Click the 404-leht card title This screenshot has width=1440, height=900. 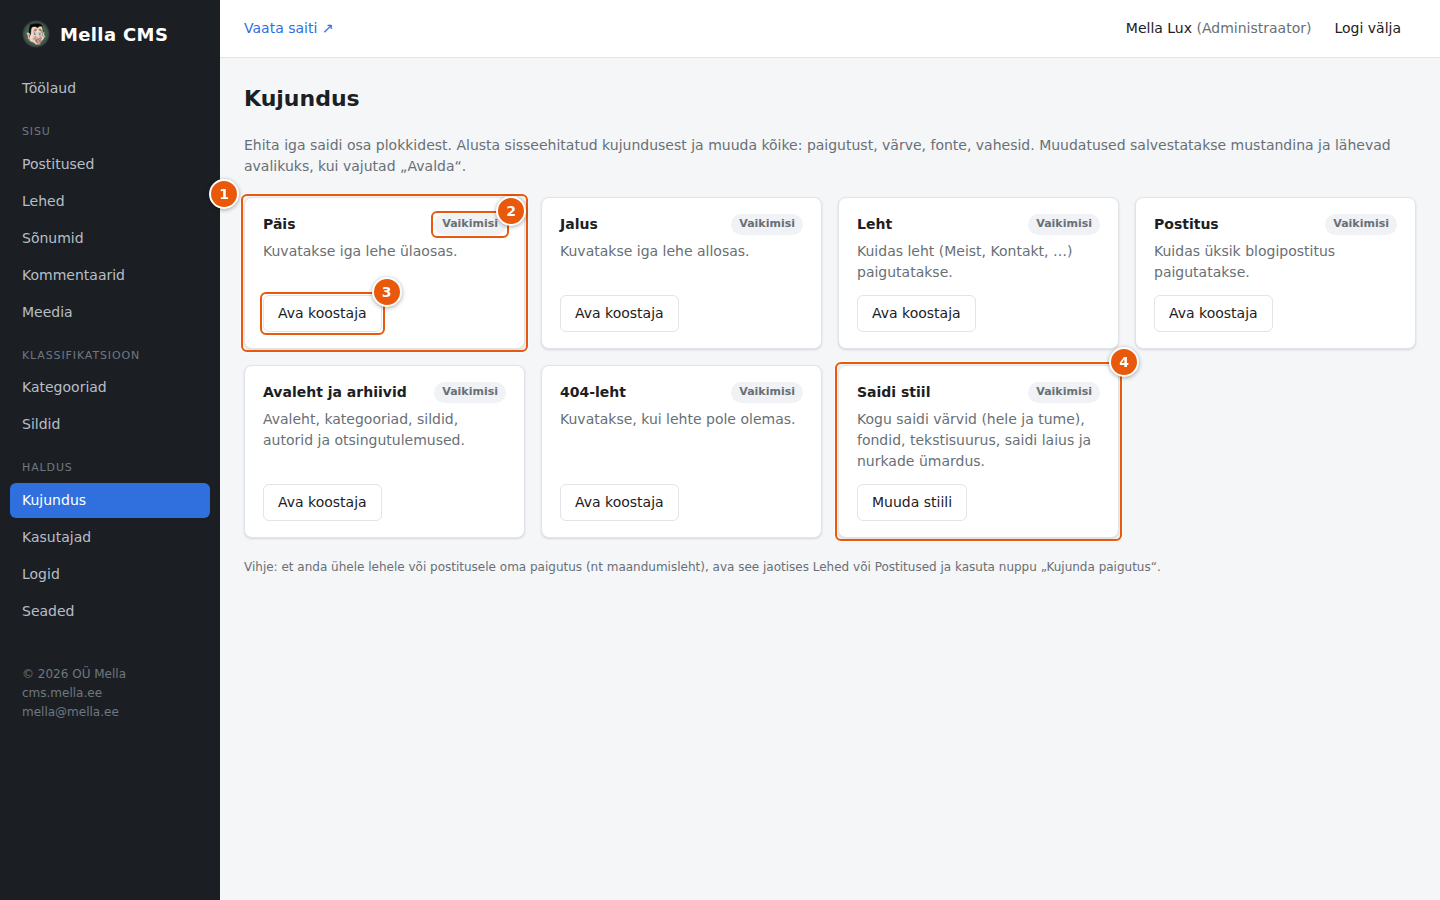[x=593, y=392]
